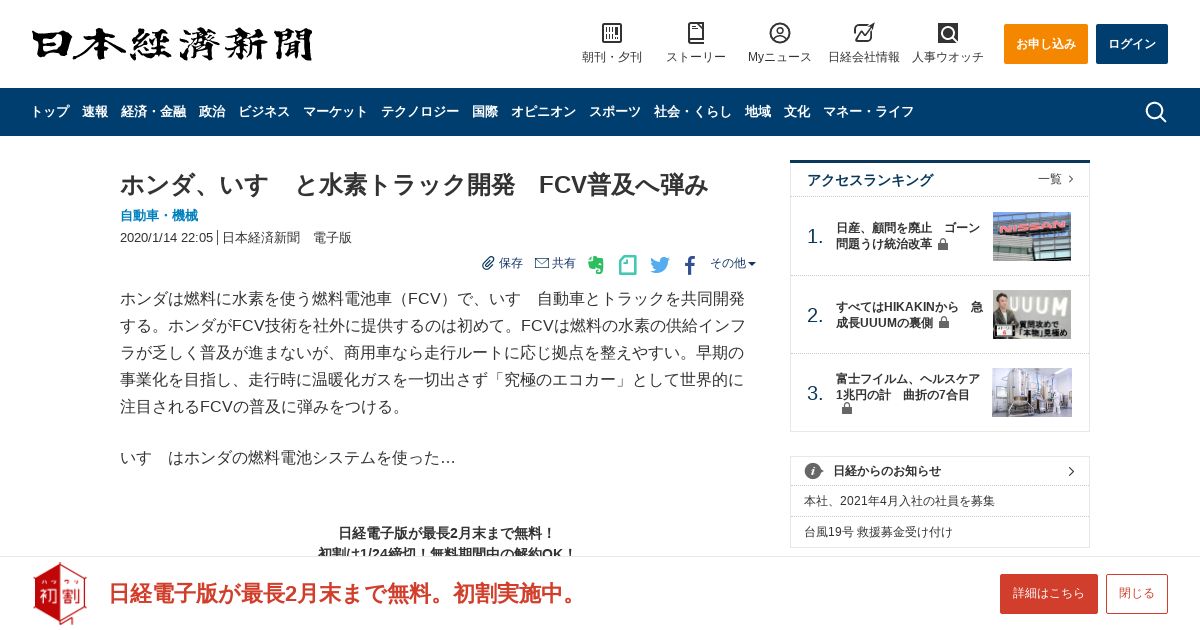Dismiss the banner with 閉じる
The width and height of the screenshot is (1200, 630).
pos(1137,594)
